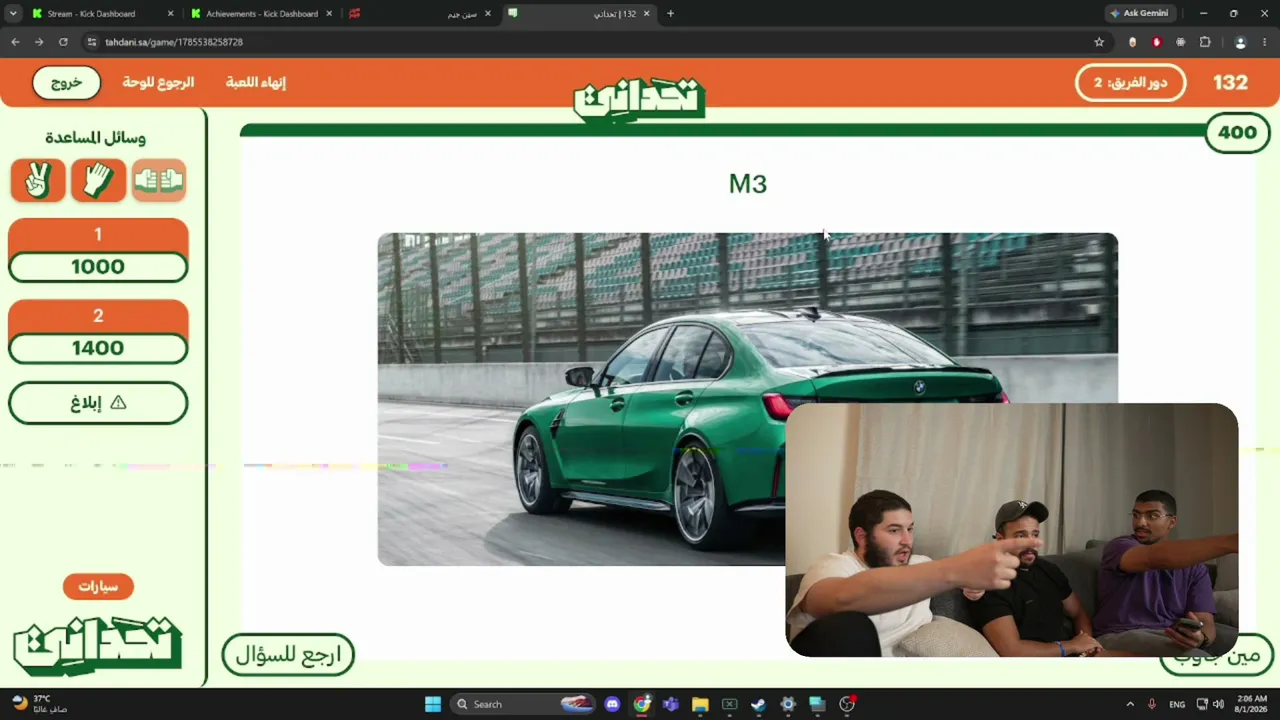
Task: Click the ENG language indicator
Action: point(1177,704)
